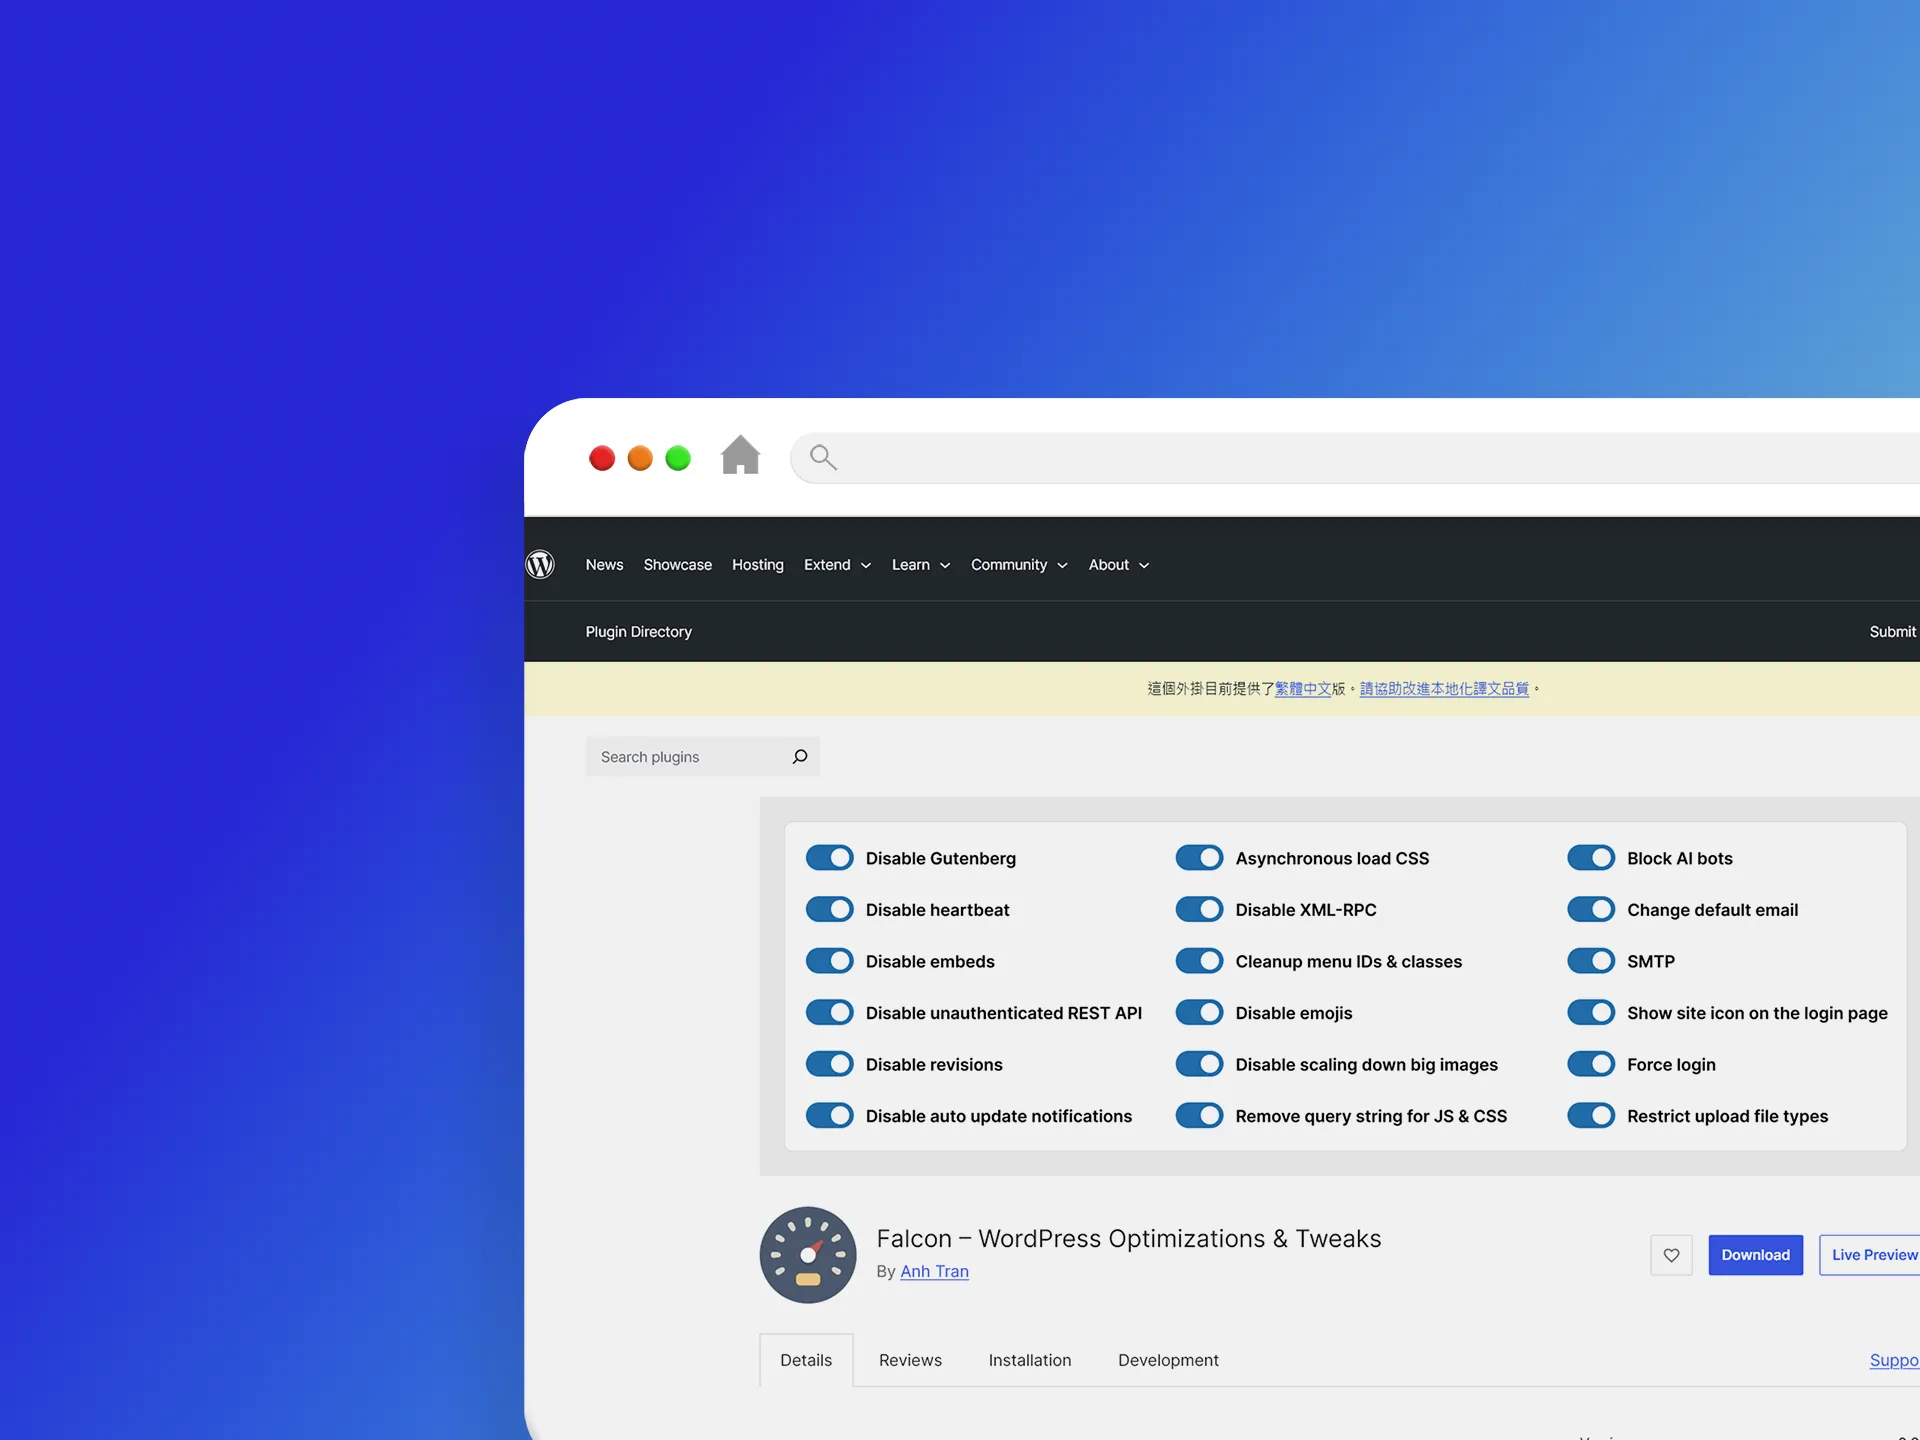Viewport: 1920px width, 1440px height.
Task: Toggle Disable emojis switch
Action: click(x=1199, y=1013)
